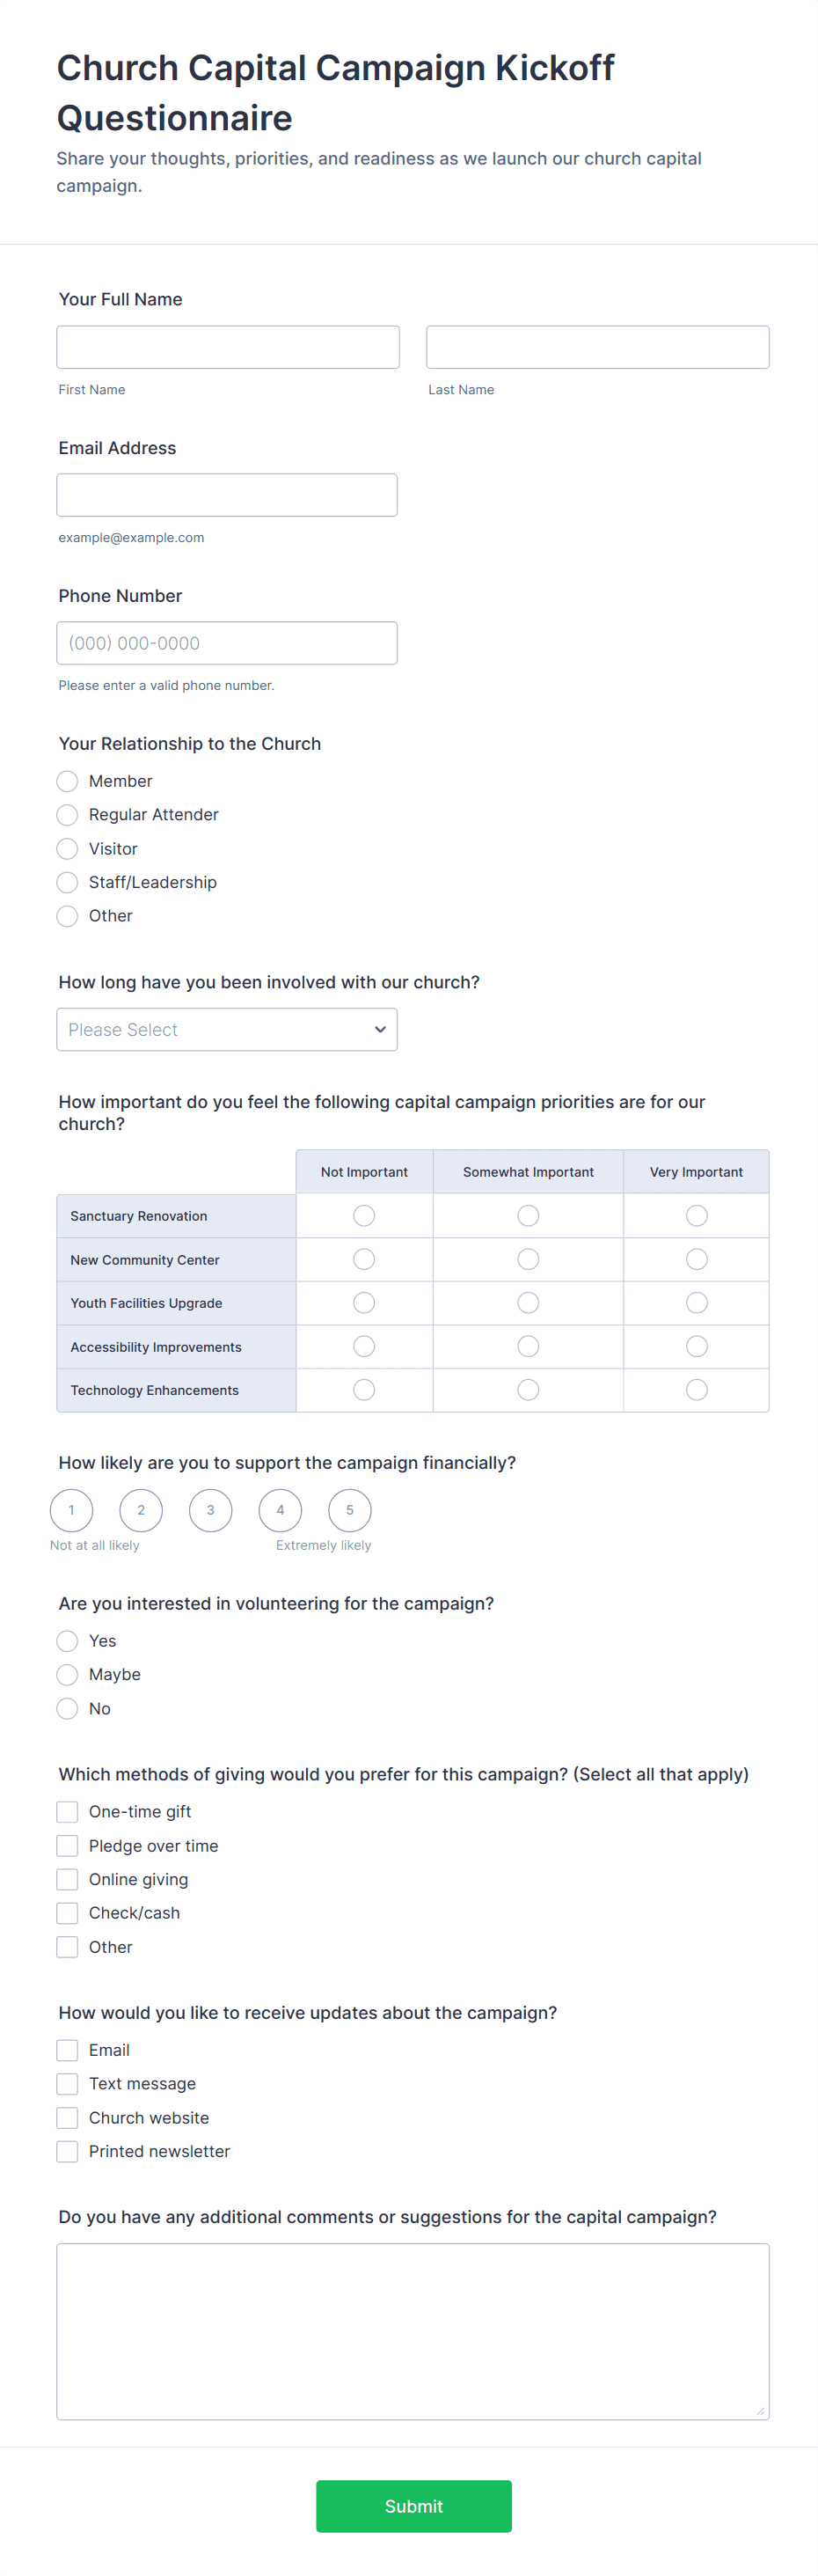Viewport: 818px width, 2576px height.
Task: Select the Member radio option
Action: [x=67, y=781]
